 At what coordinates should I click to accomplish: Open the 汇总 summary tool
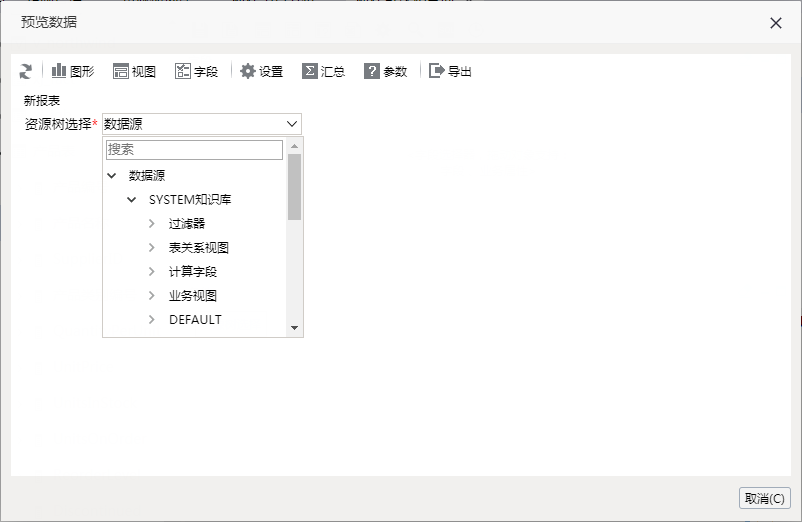coord(323,71)
